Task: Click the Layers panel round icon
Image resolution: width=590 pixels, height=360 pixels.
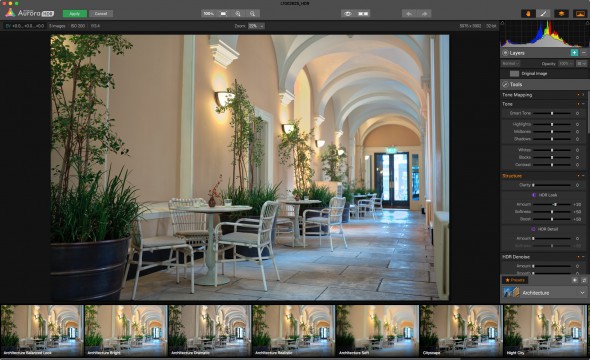Action: (x=505, y=53)
